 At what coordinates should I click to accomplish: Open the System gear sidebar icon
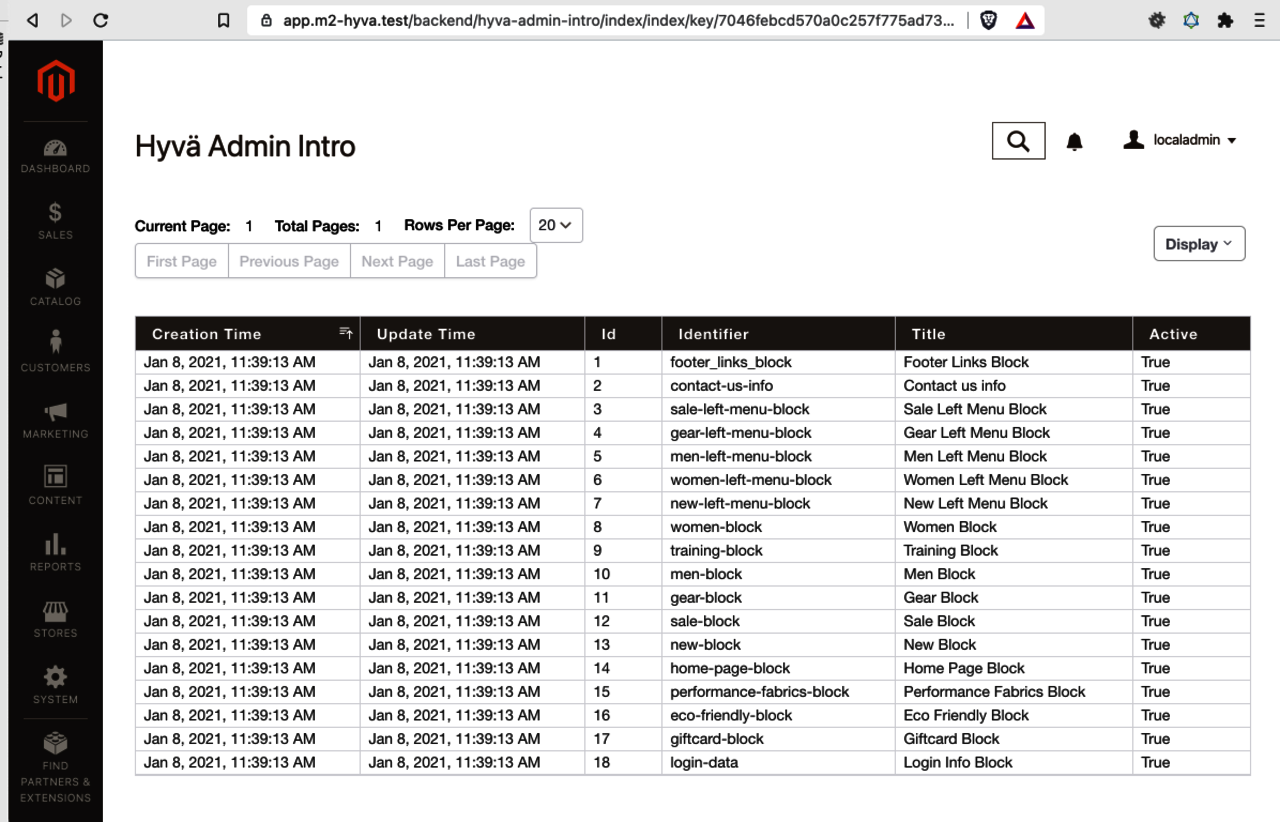pyautogui.click(x=56, y=678)
